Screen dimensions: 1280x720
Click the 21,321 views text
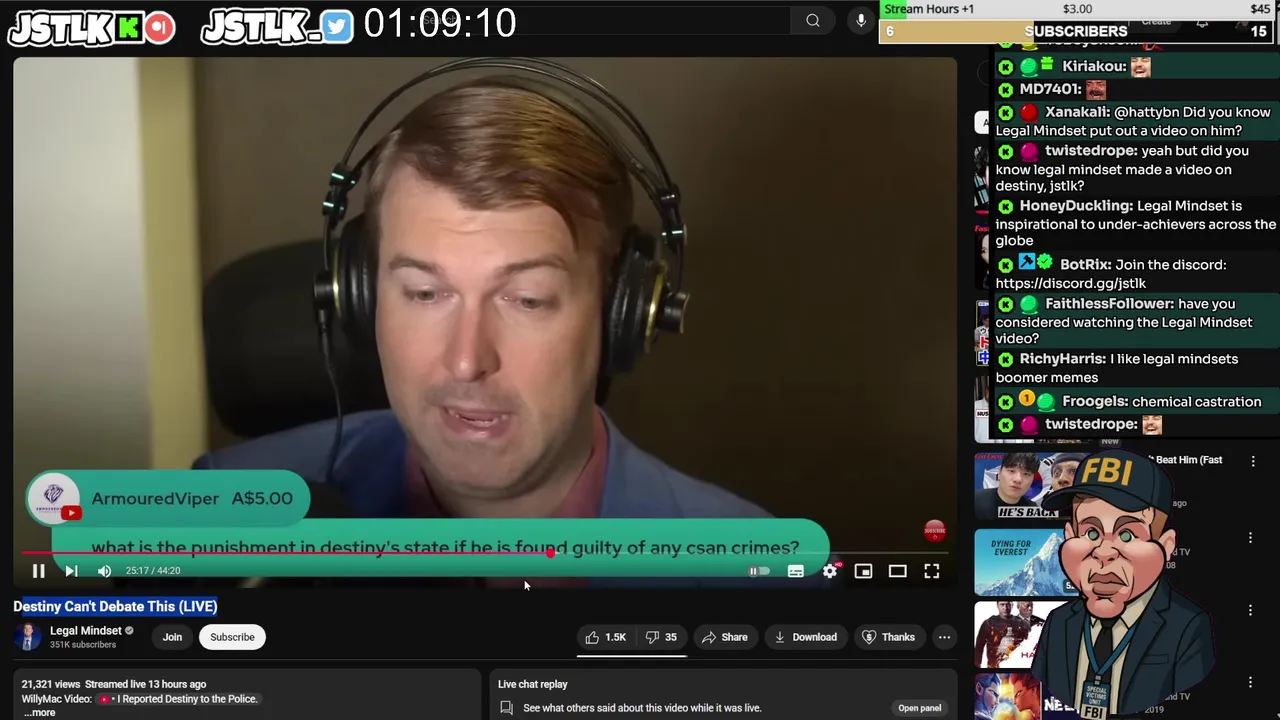[51, 684]
